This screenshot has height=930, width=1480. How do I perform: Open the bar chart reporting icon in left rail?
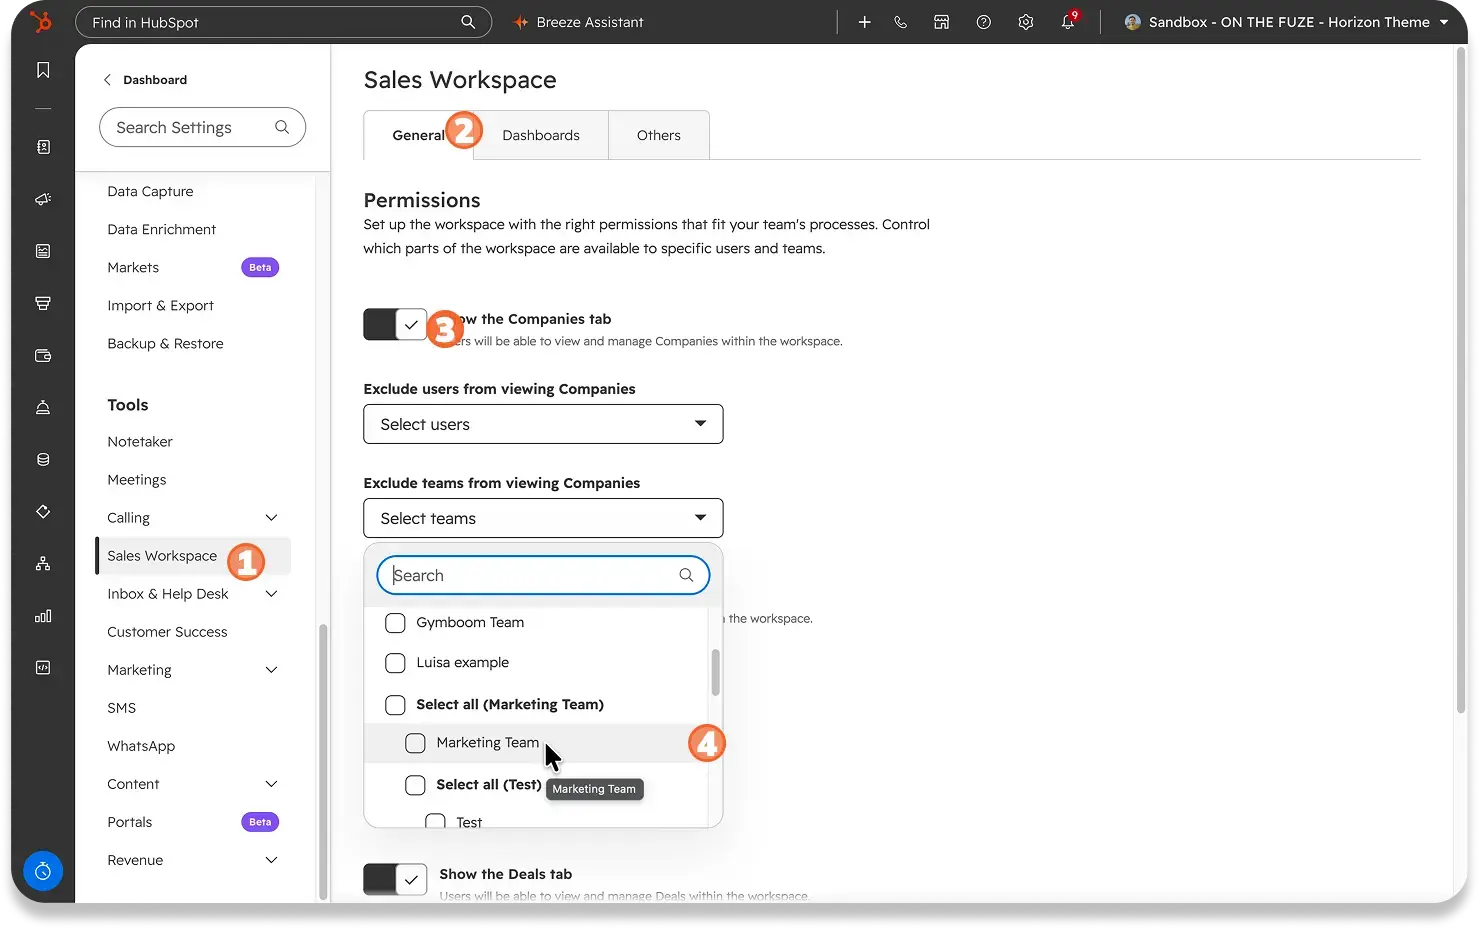coord(43,616)
